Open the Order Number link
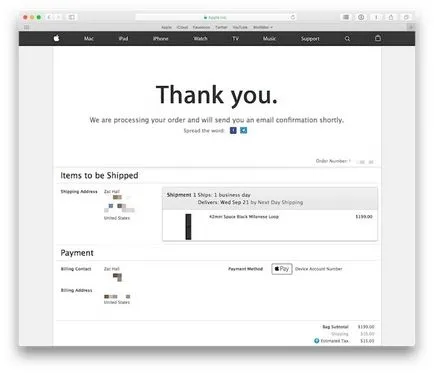The image size is (434, 373). pos(345,161)
